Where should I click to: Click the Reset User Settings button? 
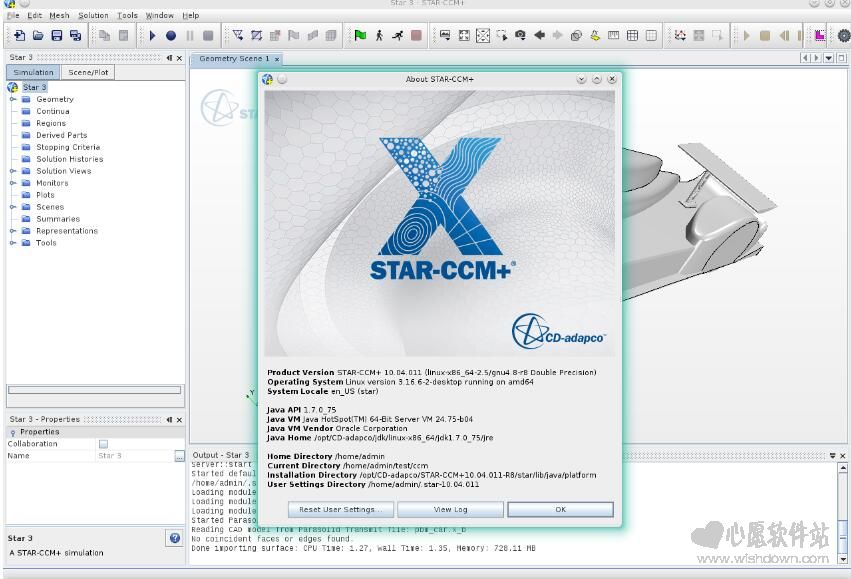[340, 509]
